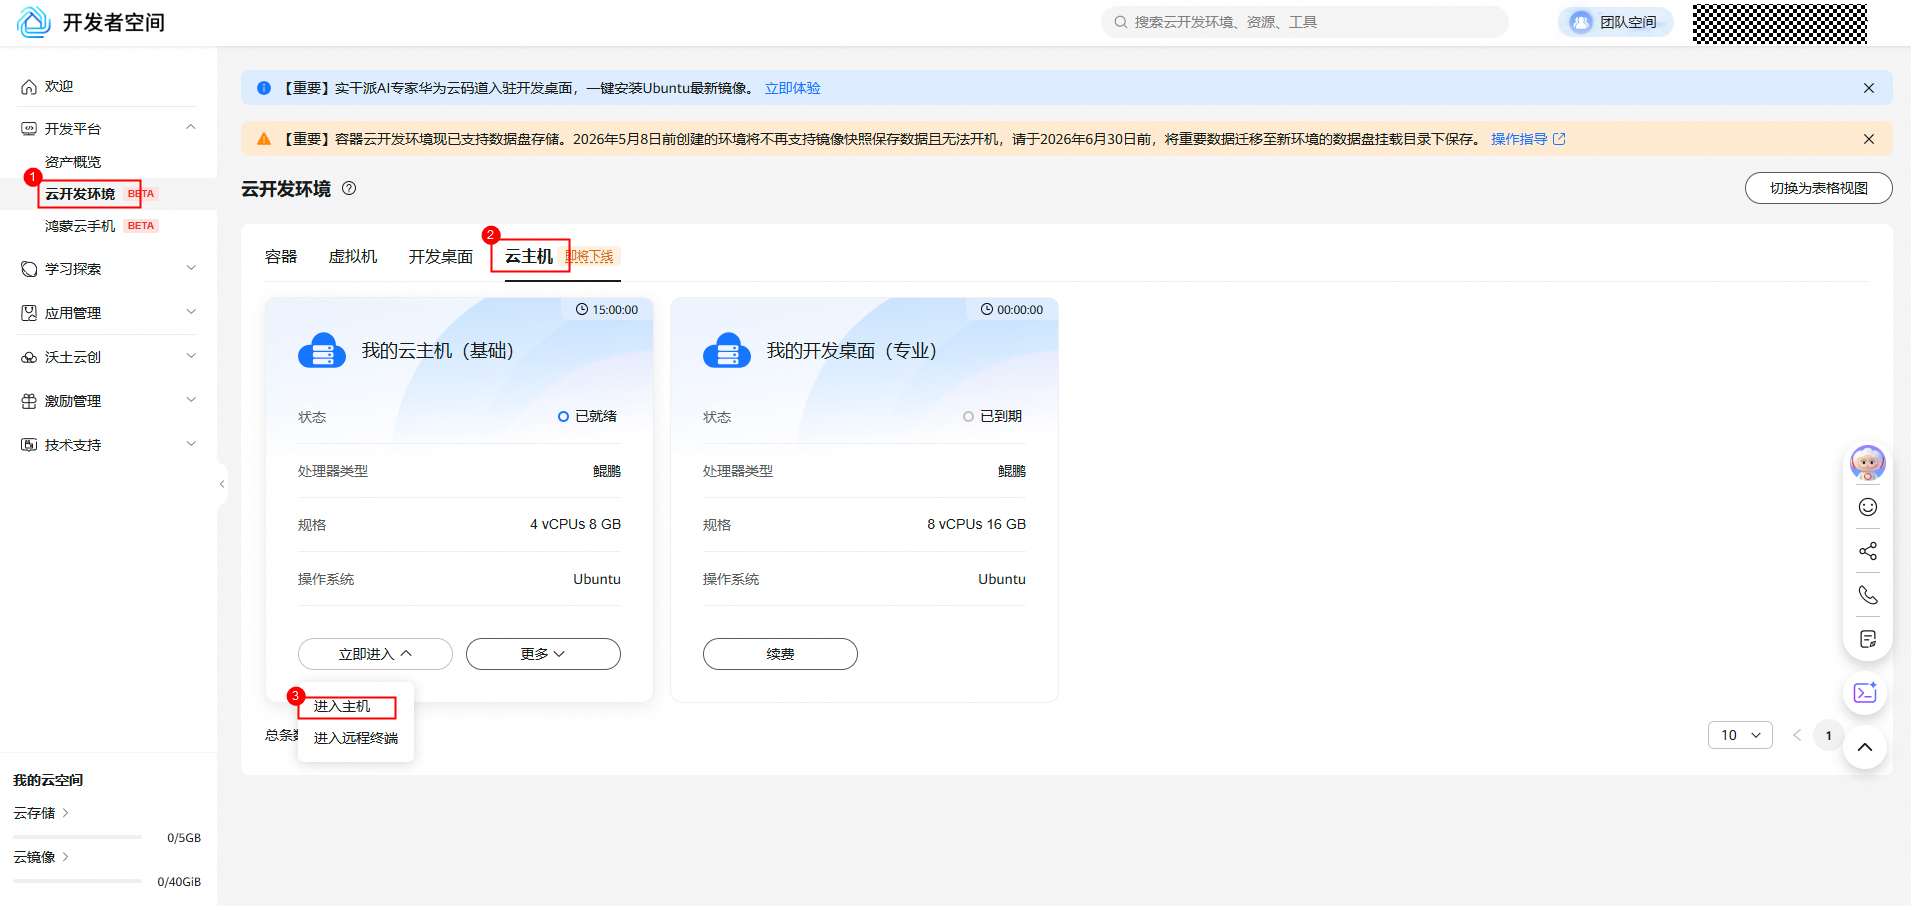Click the smiley feedback icon
The image size is (1911, 906).
pos(1867,507)
